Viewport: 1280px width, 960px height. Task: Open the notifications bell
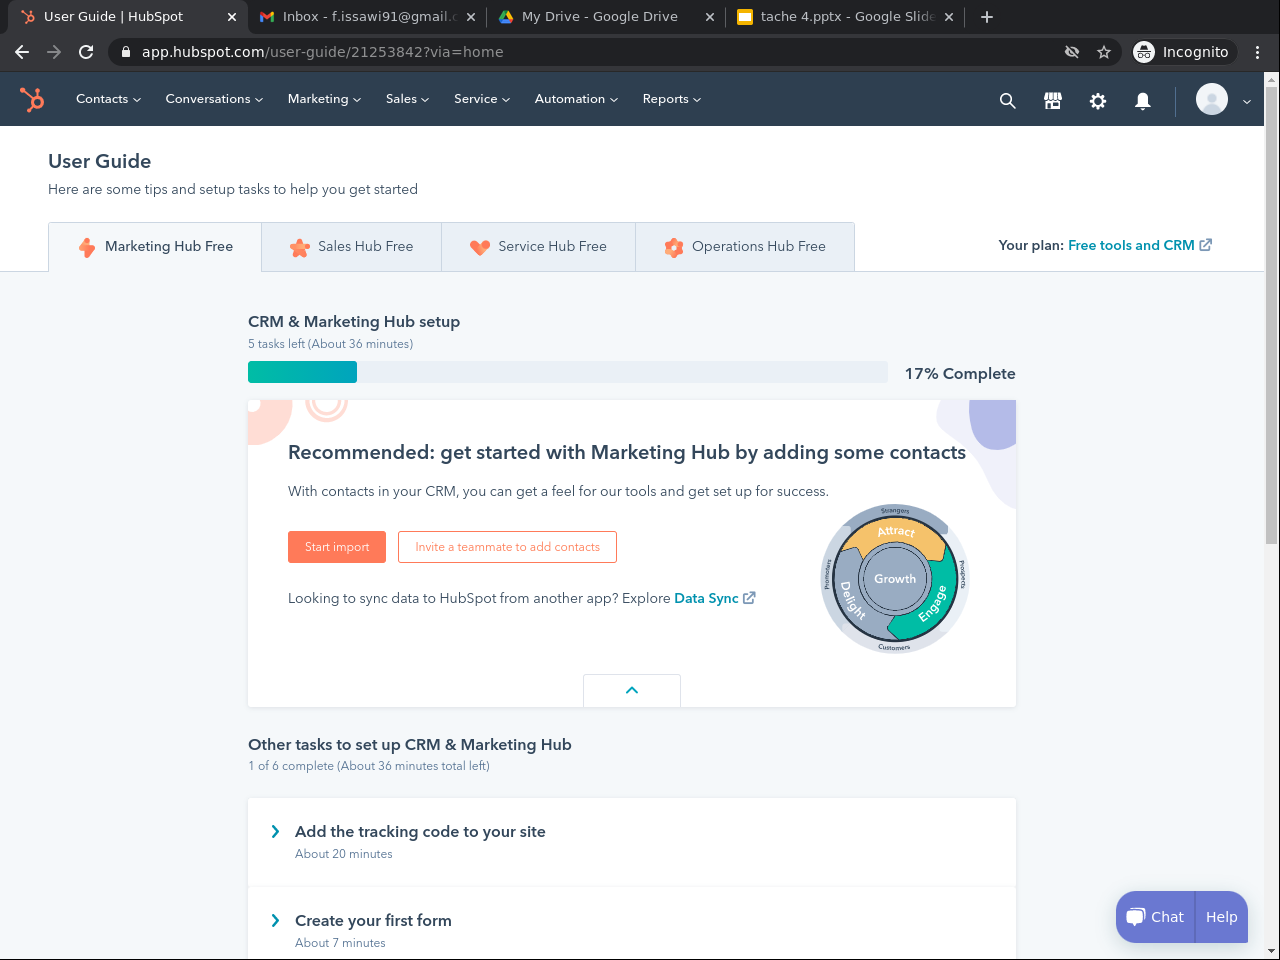point(1142,100)
